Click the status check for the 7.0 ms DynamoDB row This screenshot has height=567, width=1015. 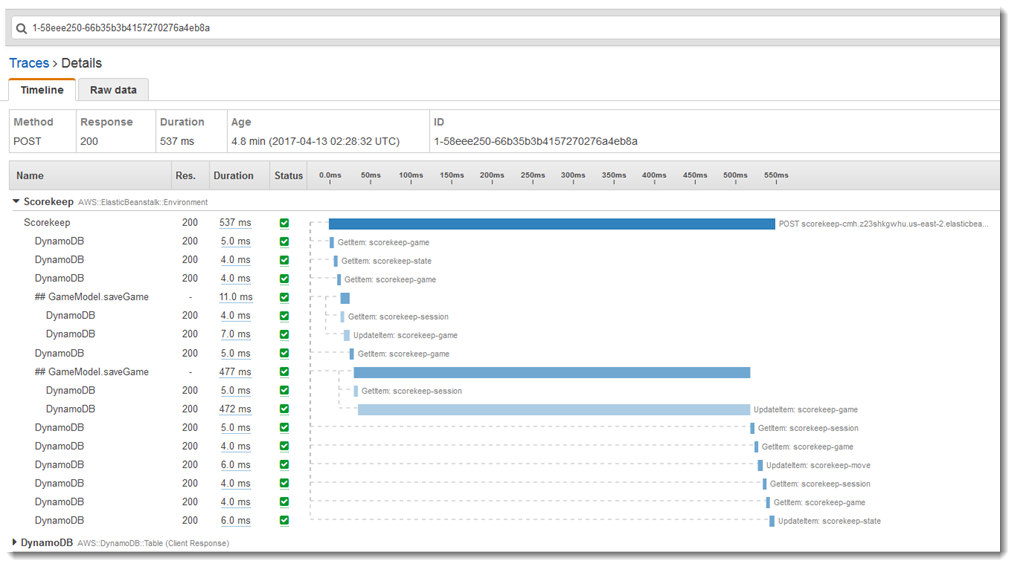[284, 335]
